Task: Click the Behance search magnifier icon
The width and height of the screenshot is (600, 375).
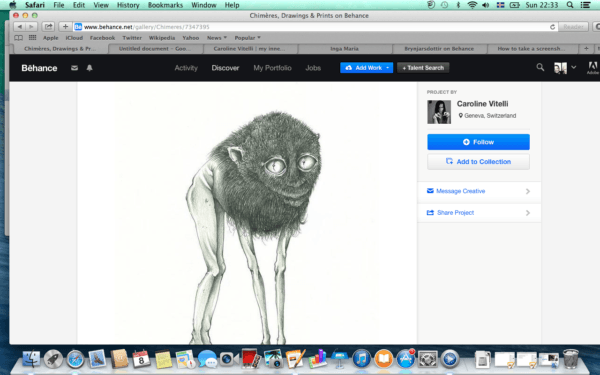Action: pyautogui.click(x=540, y=67)
